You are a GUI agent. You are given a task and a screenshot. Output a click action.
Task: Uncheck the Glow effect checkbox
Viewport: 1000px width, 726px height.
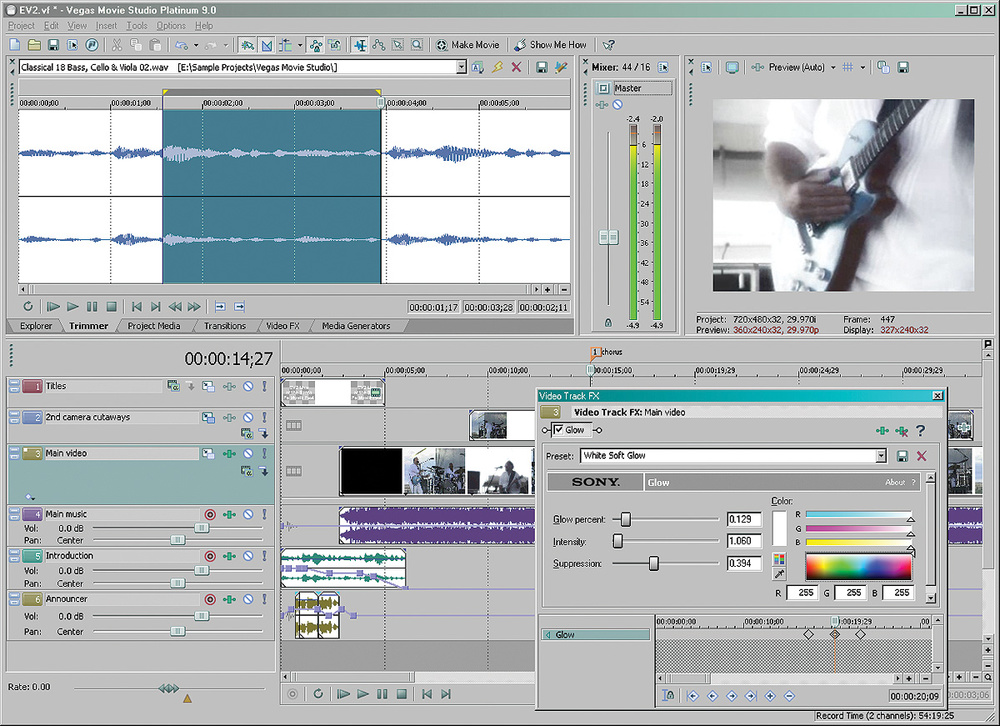[558, 430]
